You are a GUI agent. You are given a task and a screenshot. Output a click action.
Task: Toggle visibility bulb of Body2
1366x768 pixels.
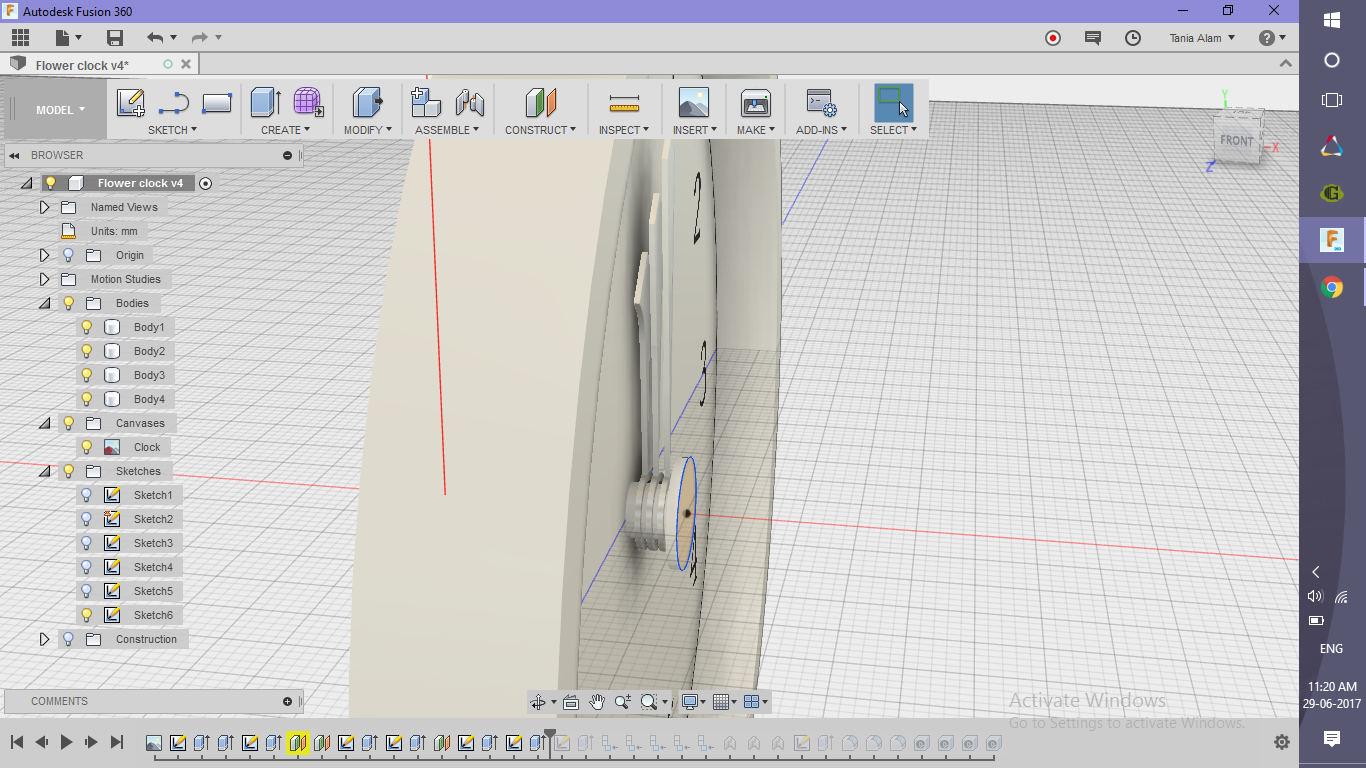[87, 351]
